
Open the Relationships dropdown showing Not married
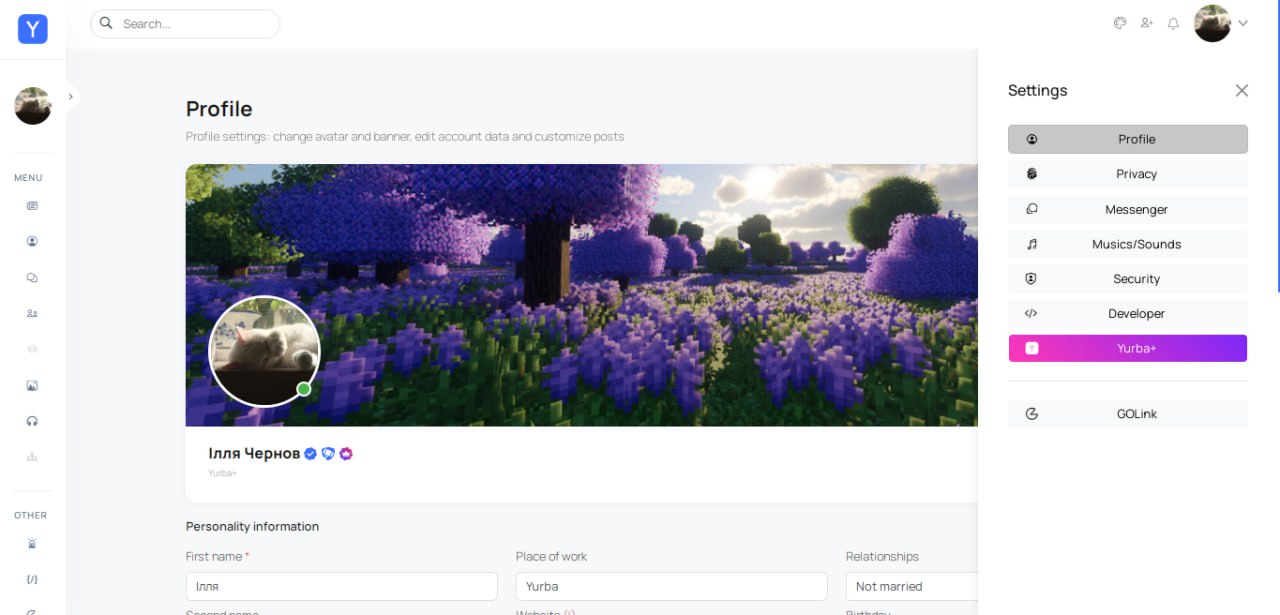pos(911,586)
